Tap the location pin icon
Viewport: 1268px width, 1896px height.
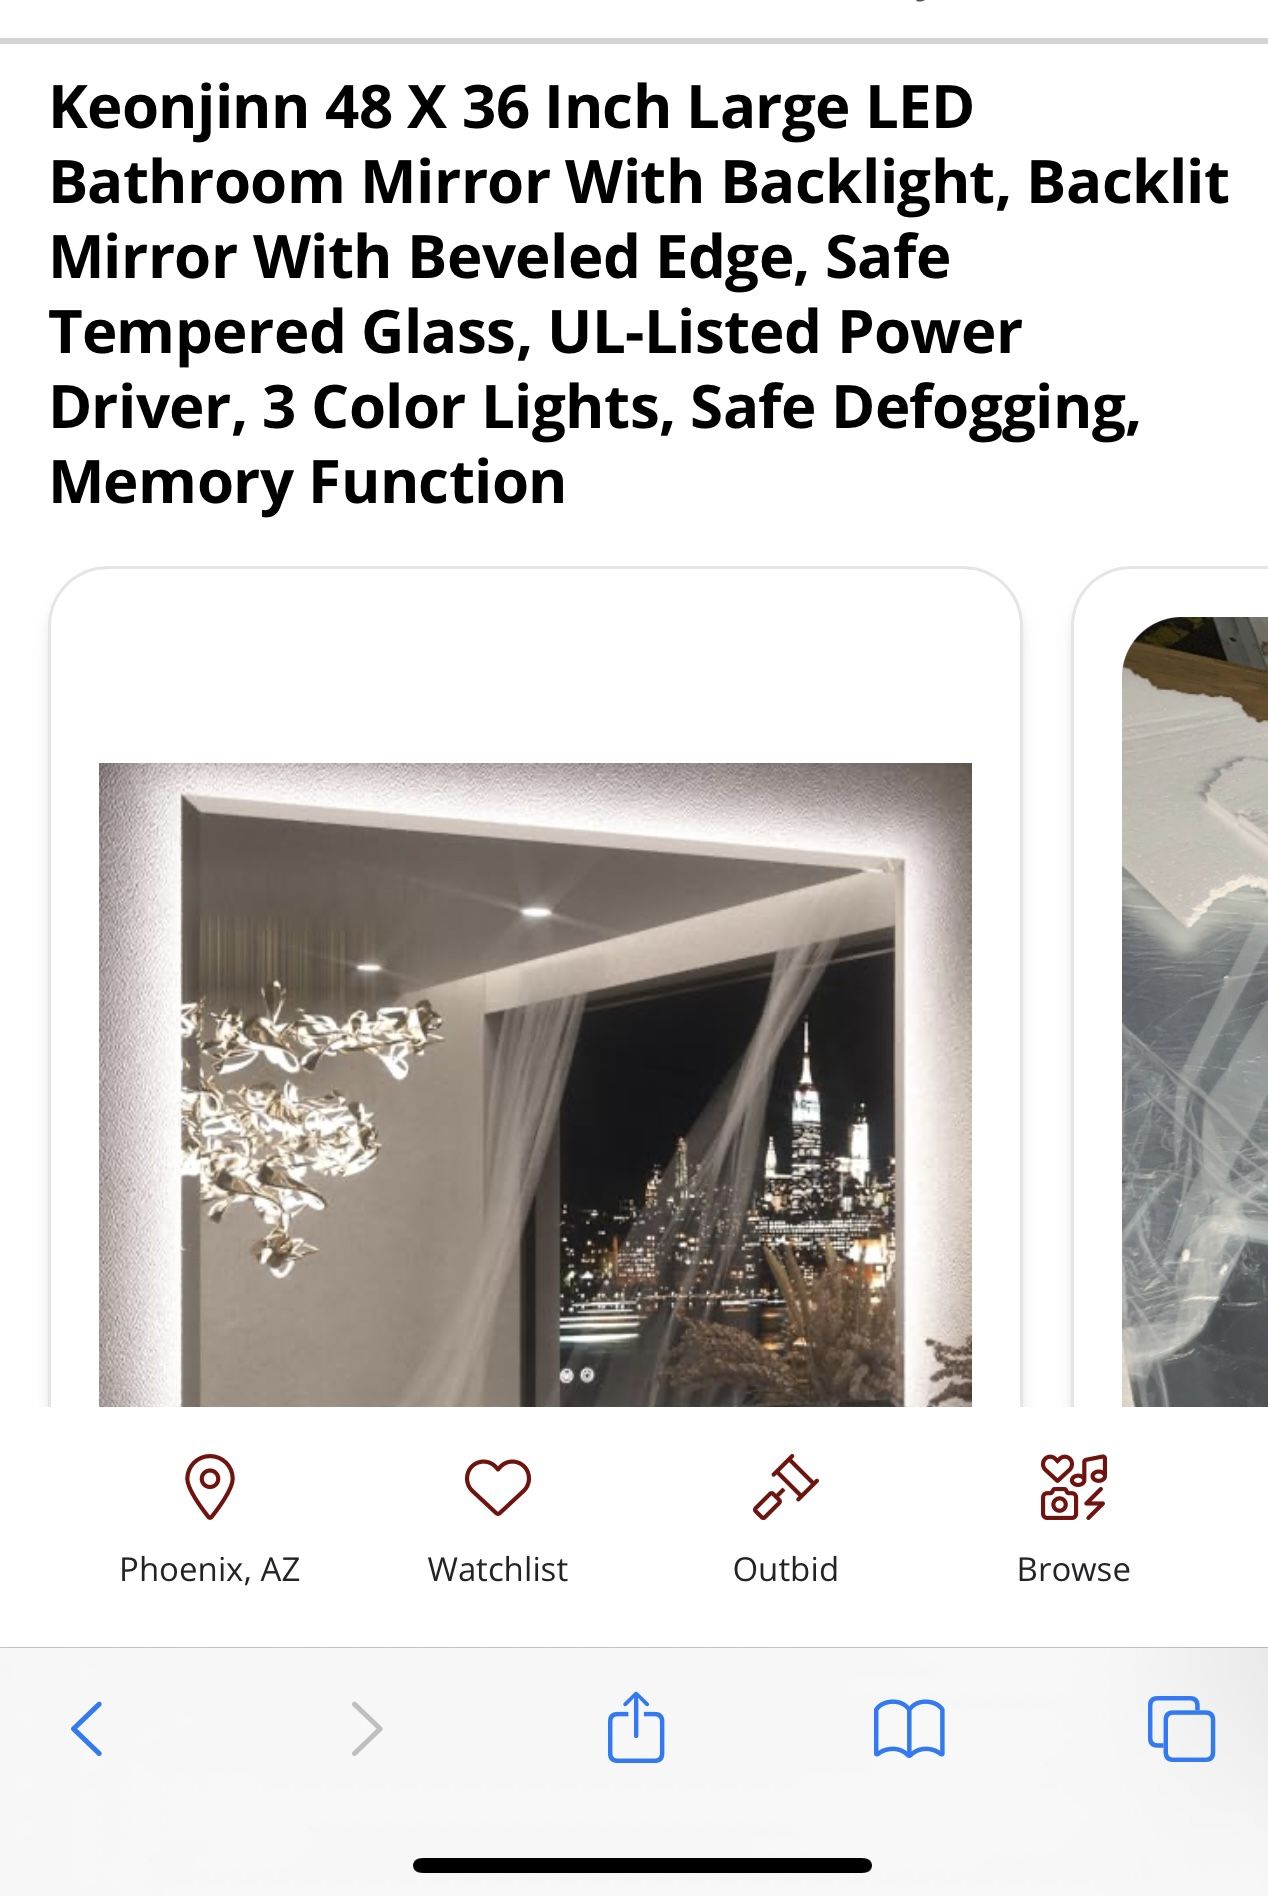pos(210,1487)
